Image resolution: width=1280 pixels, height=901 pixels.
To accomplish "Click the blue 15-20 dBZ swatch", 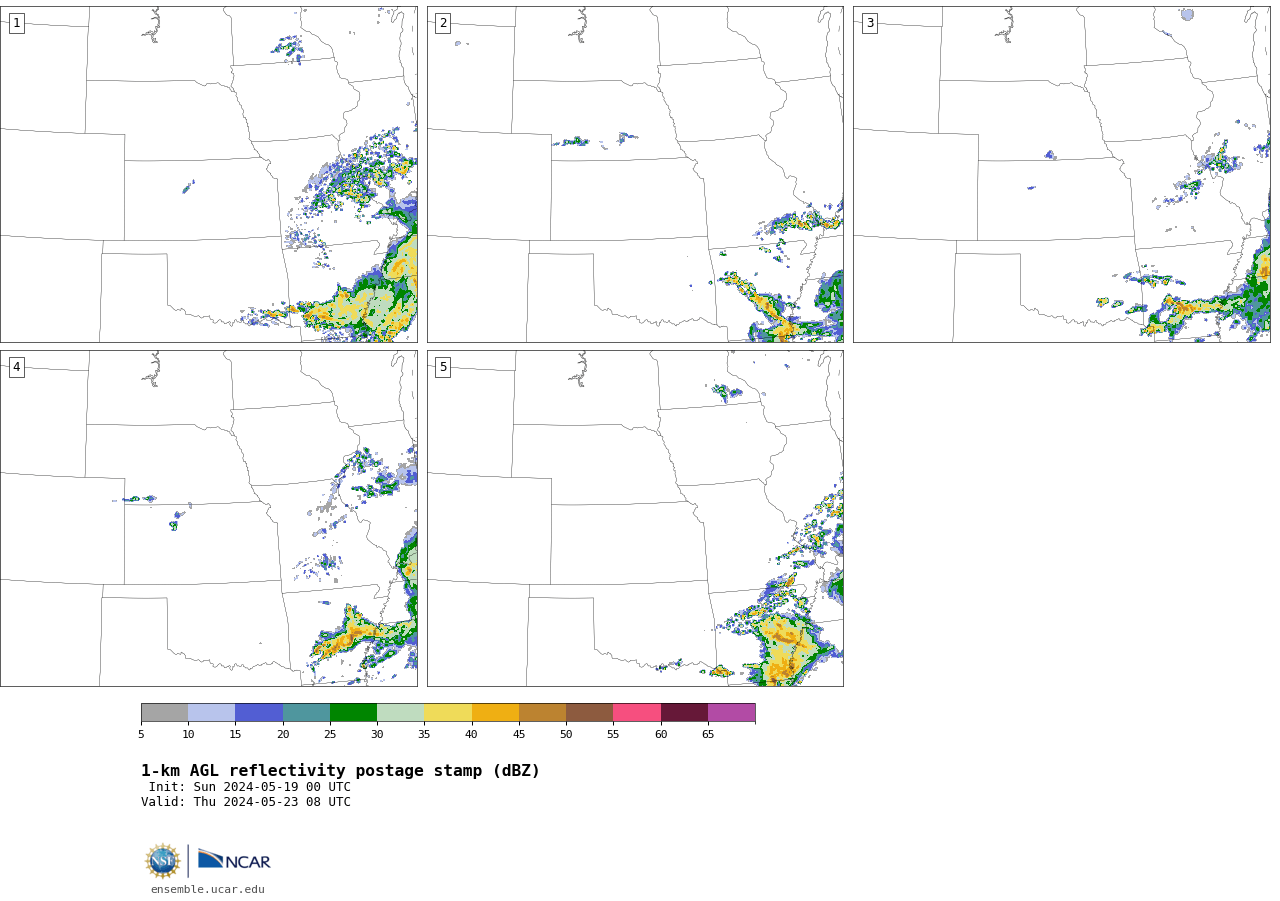I will tap(259, 713).
